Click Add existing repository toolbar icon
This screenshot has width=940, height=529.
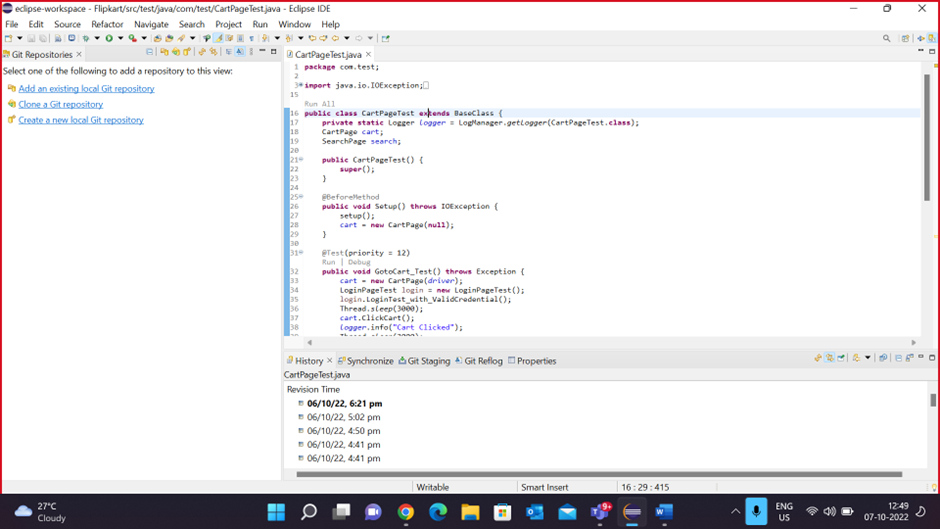pos(164,52)
